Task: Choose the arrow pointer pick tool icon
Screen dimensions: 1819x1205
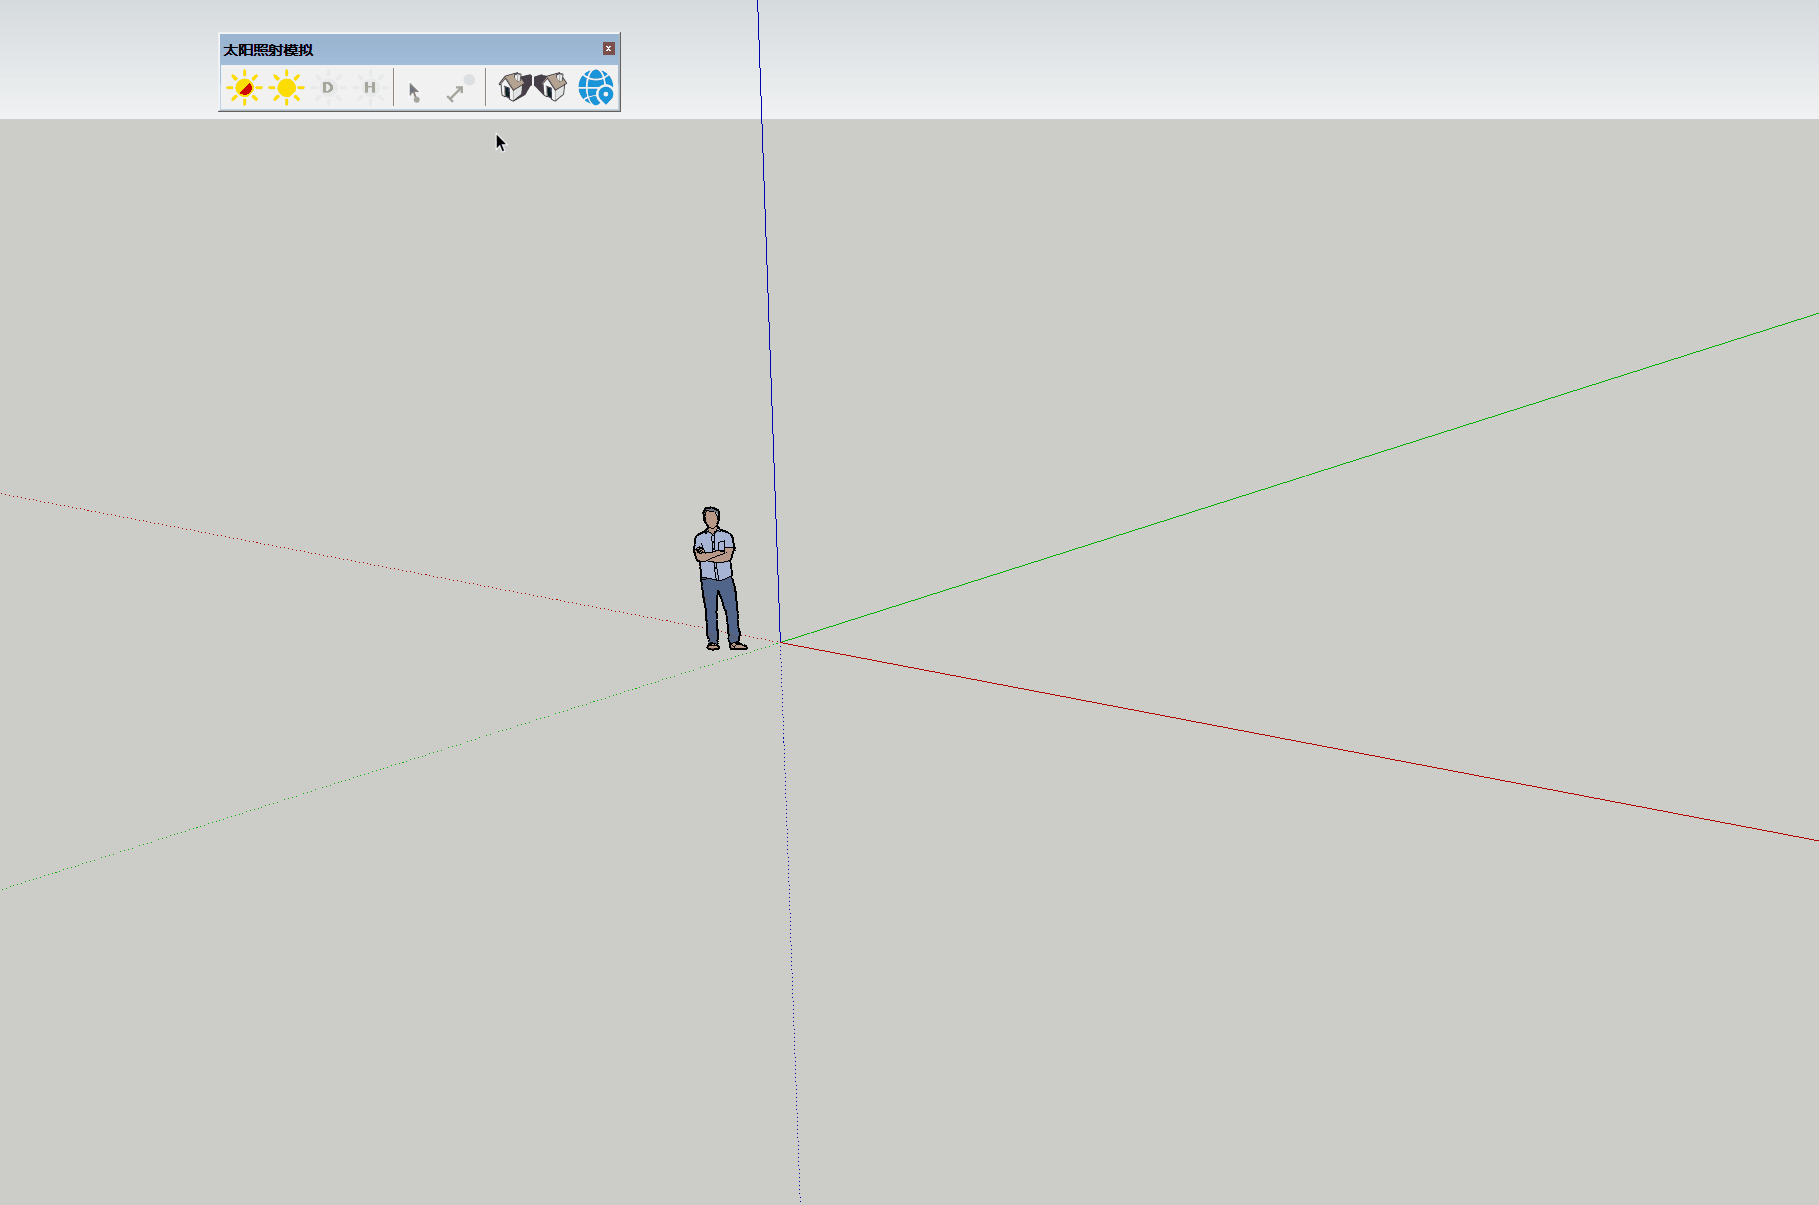Action: click(x=414, y=91)
